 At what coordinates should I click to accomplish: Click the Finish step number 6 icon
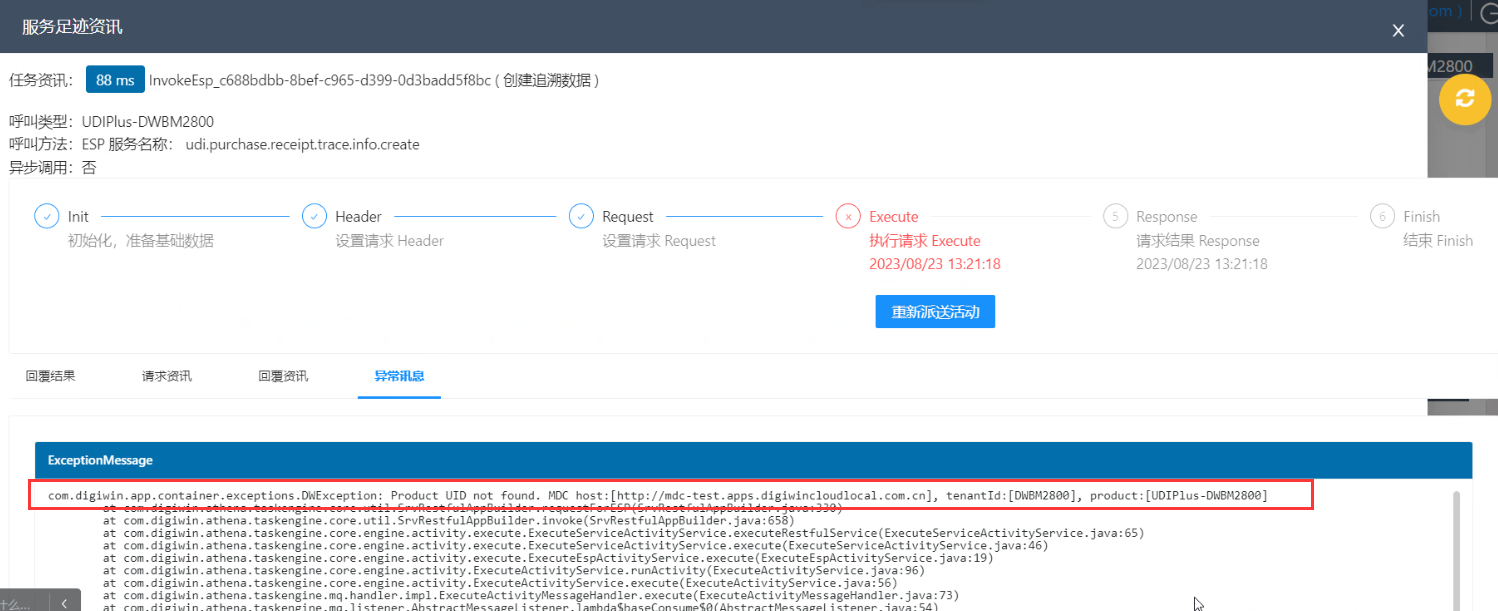point(1382,216)
